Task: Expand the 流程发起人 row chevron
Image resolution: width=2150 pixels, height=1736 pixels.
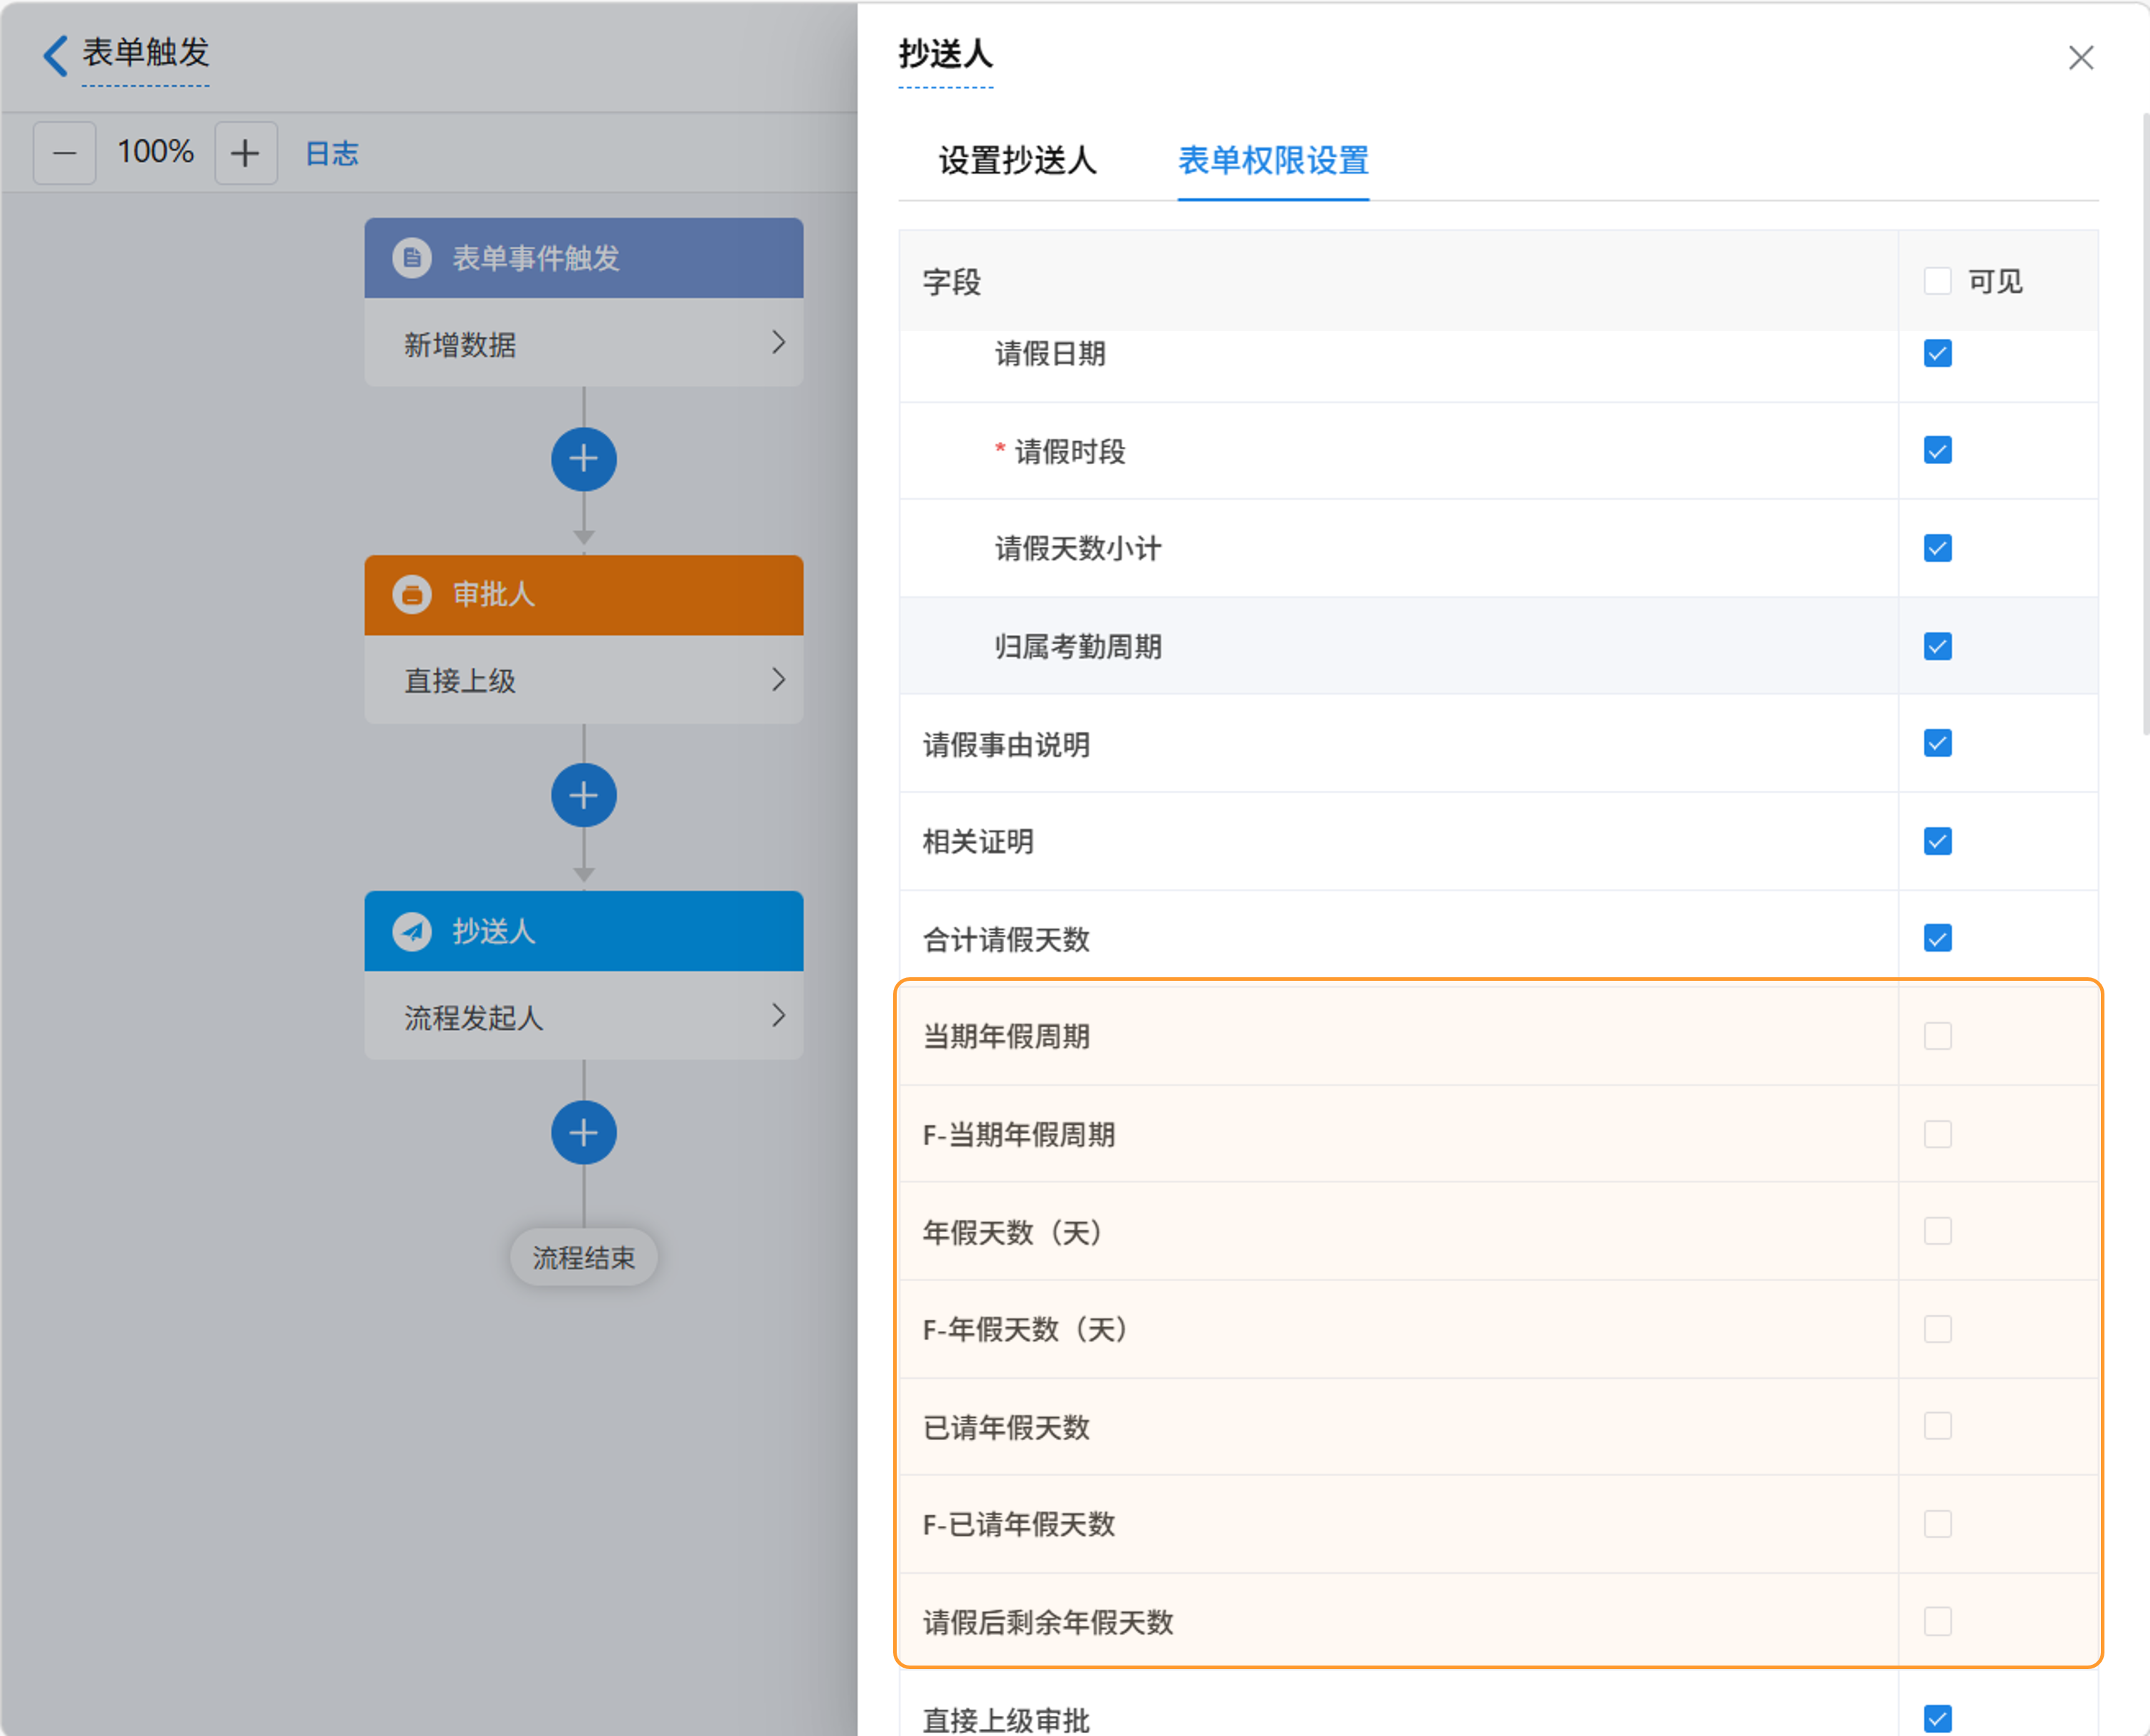Action: tap(778, 1016)
